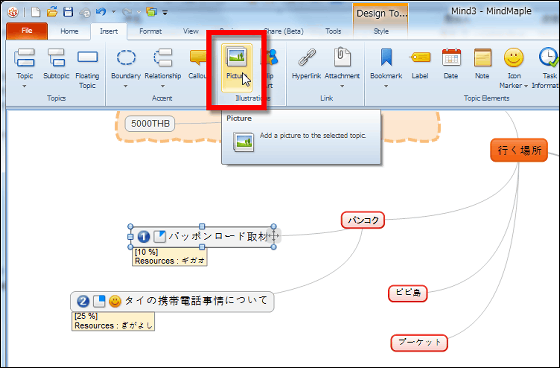Screen dimensions: 560x368
Task: Open the Tools ribbon tab
Action: (x=333, y=31)
